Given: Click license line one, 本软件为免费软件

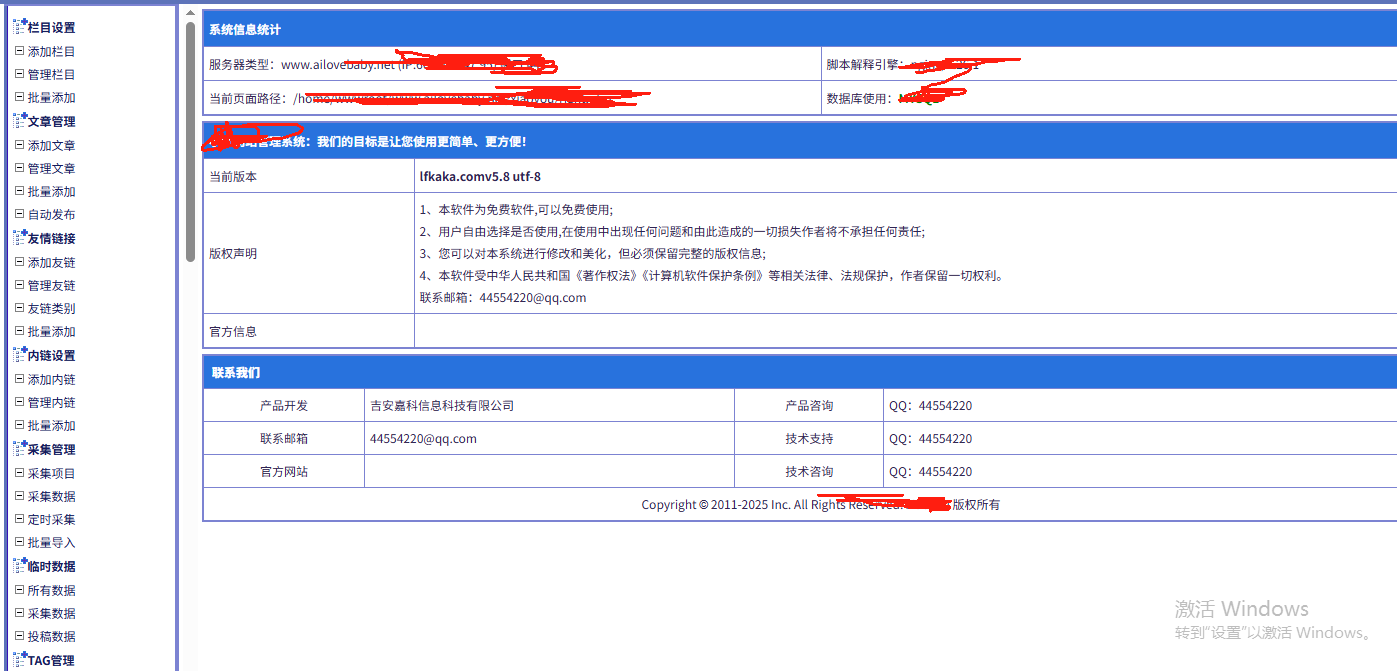Looking at the screenshot, I should tap(516, 209).
